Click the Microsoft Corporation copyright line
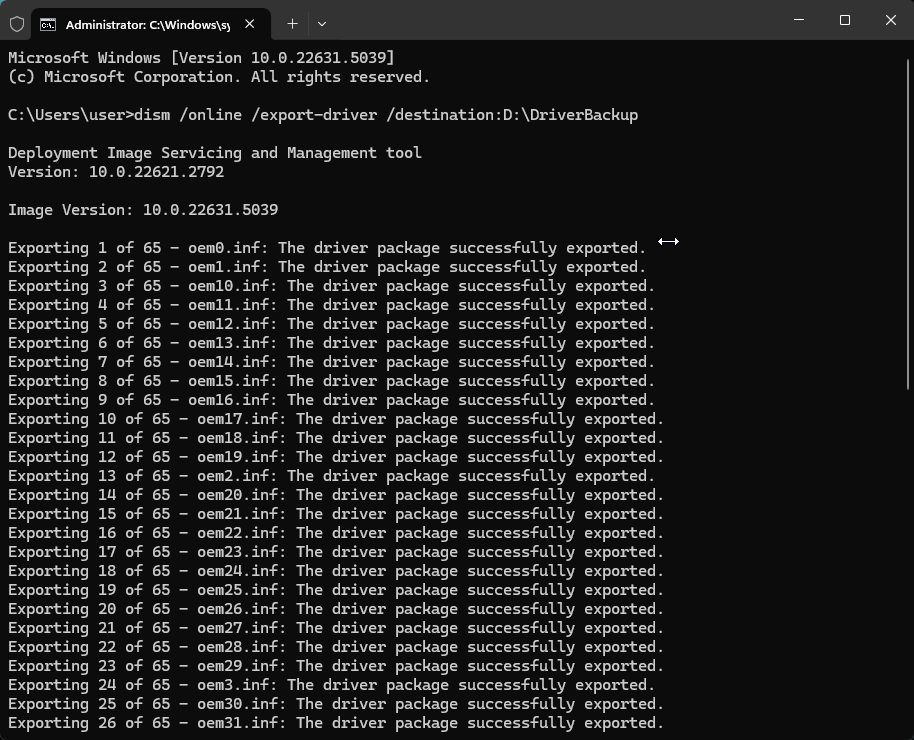Screen dimensions: 914x740 click(218, 76)
